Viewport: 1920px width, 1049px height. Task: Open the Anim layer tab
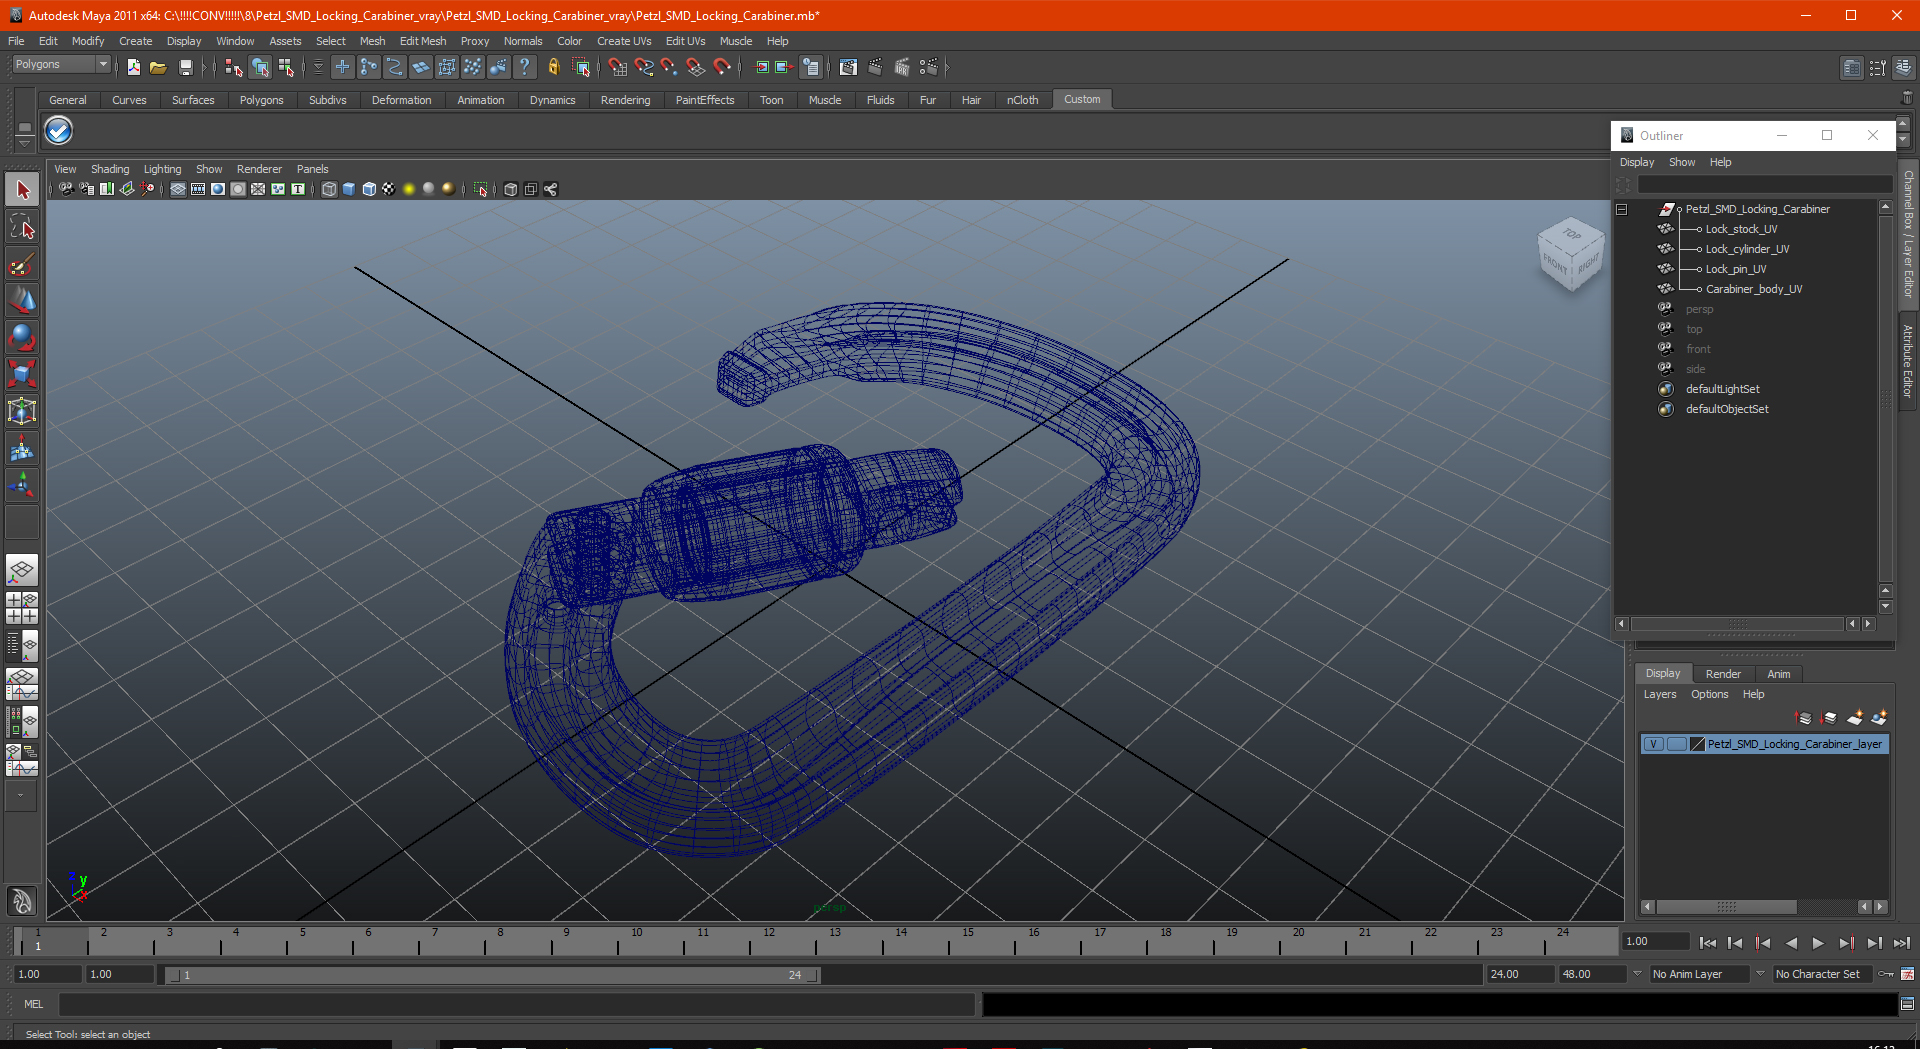click(x=1778, y=674)
